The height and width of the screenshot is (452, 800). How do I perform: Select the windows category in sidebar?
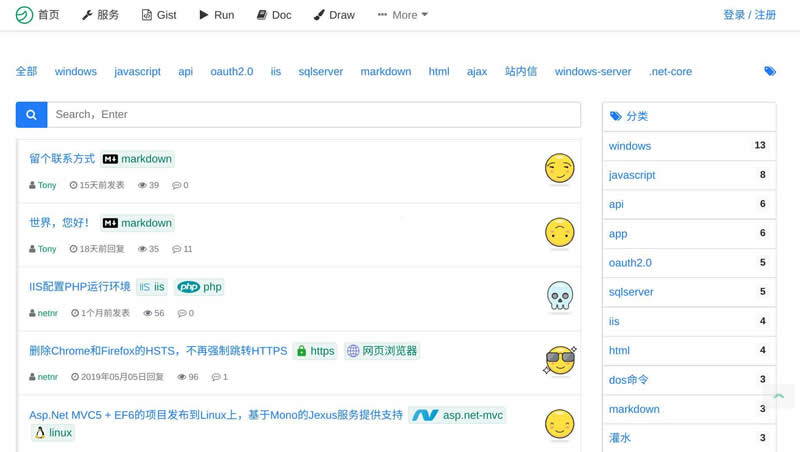tap(630, 146)
